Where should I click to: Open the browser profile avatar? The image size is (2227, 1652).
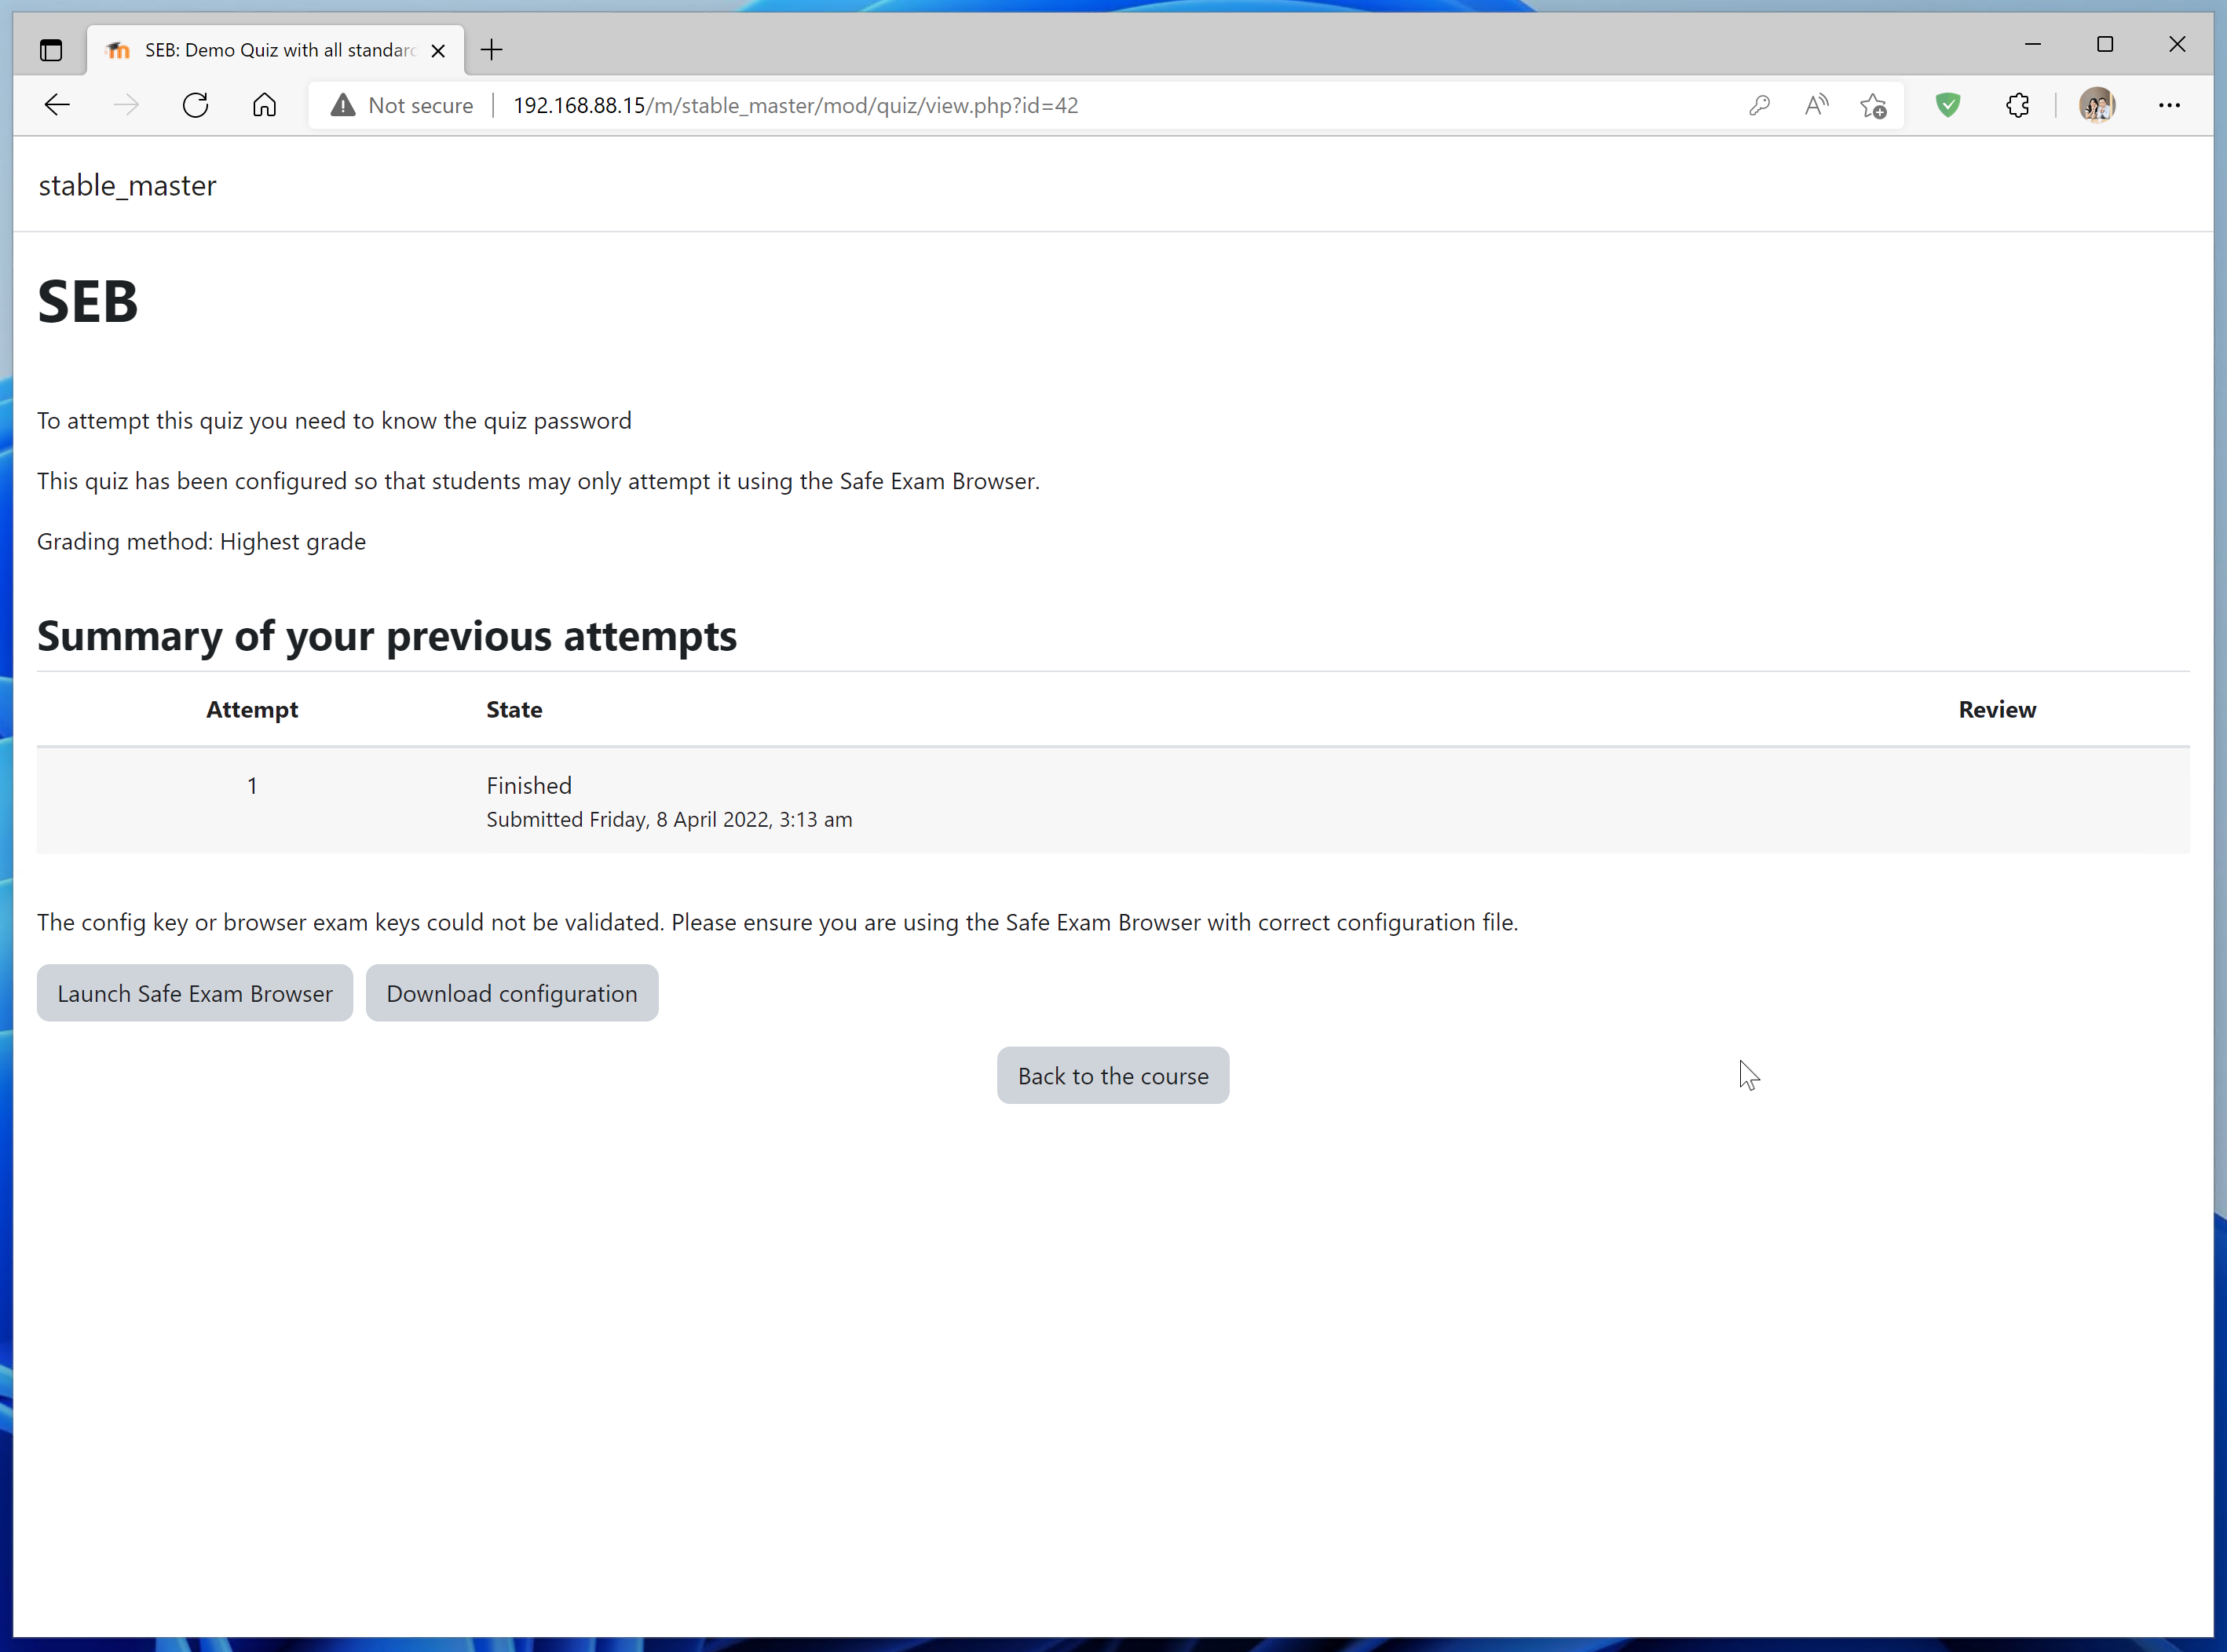coord(2097,105)
